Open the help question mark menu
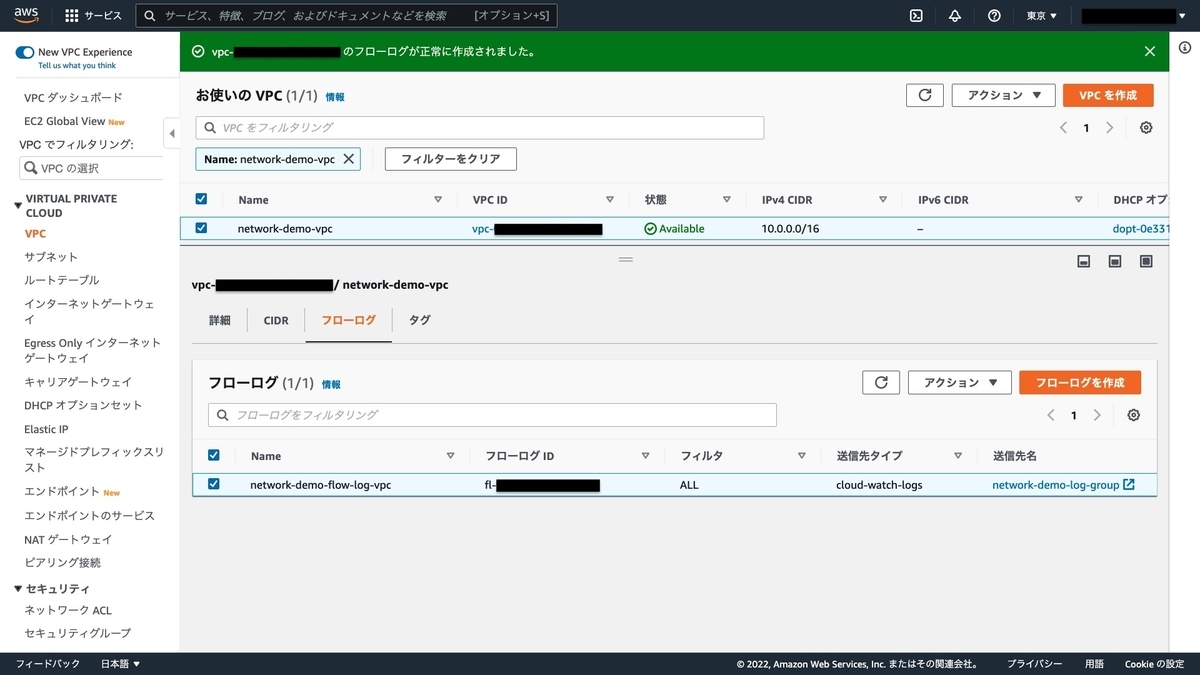Viewport: 1200px width, 675px height. coord(994,16)
